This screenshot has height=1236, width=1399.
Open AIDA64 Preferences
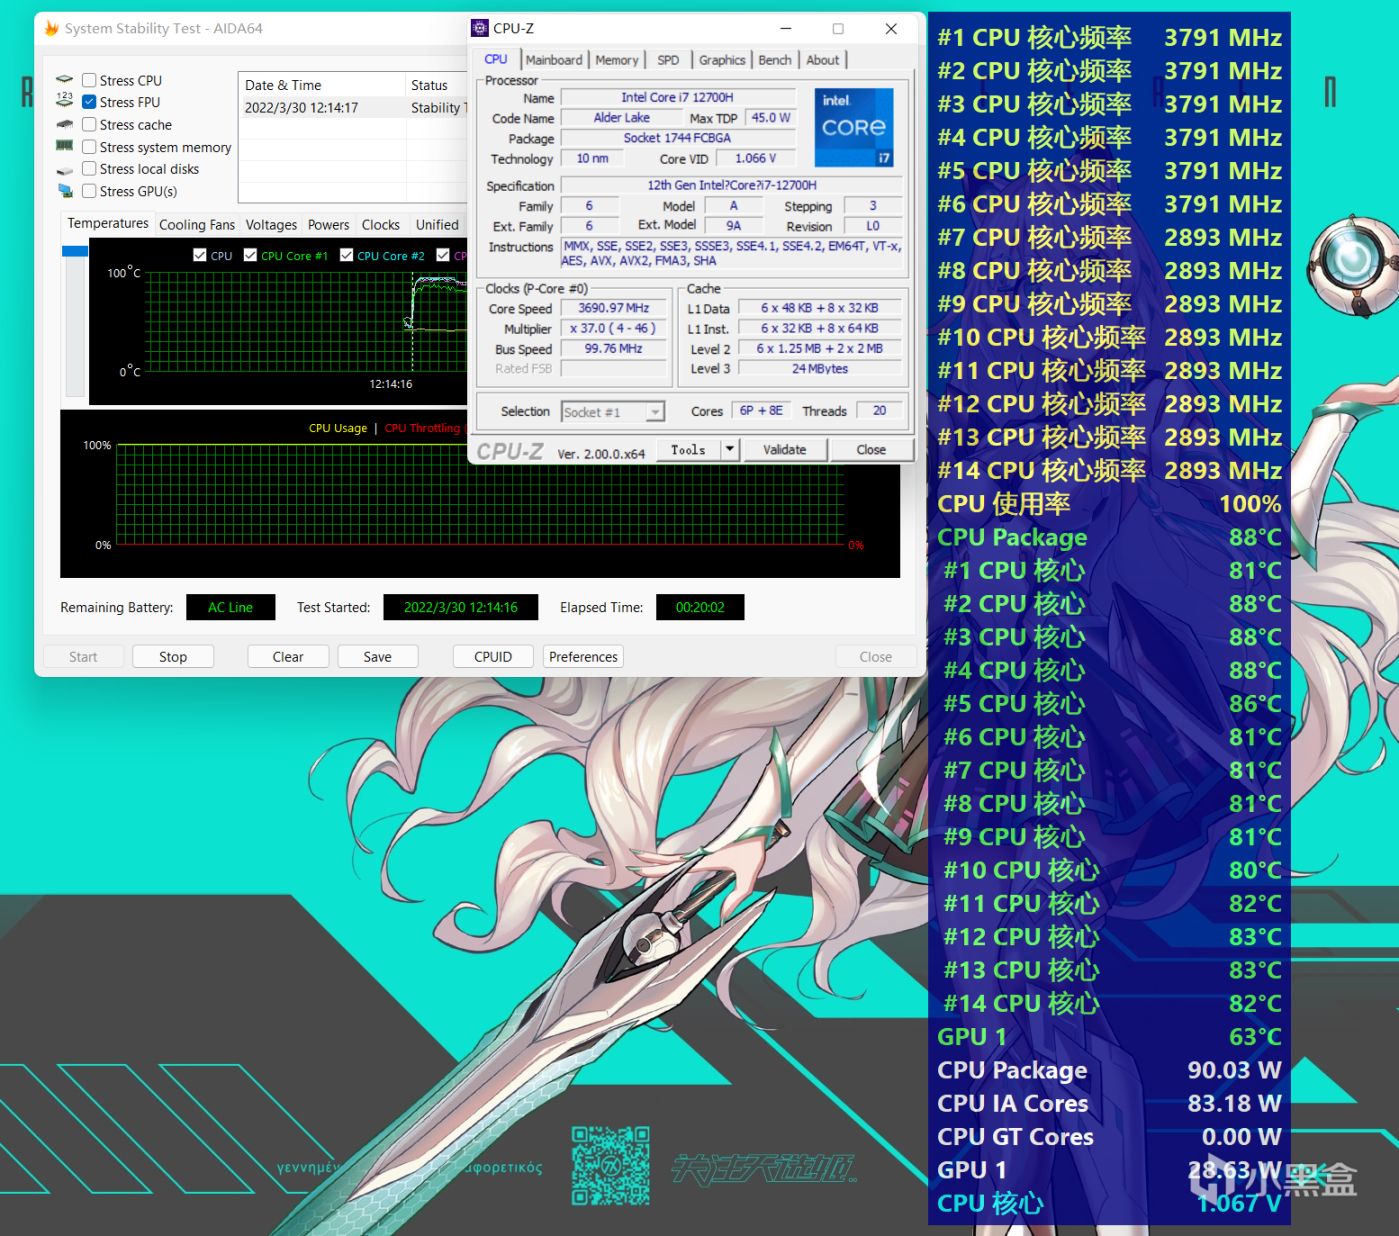583,657
